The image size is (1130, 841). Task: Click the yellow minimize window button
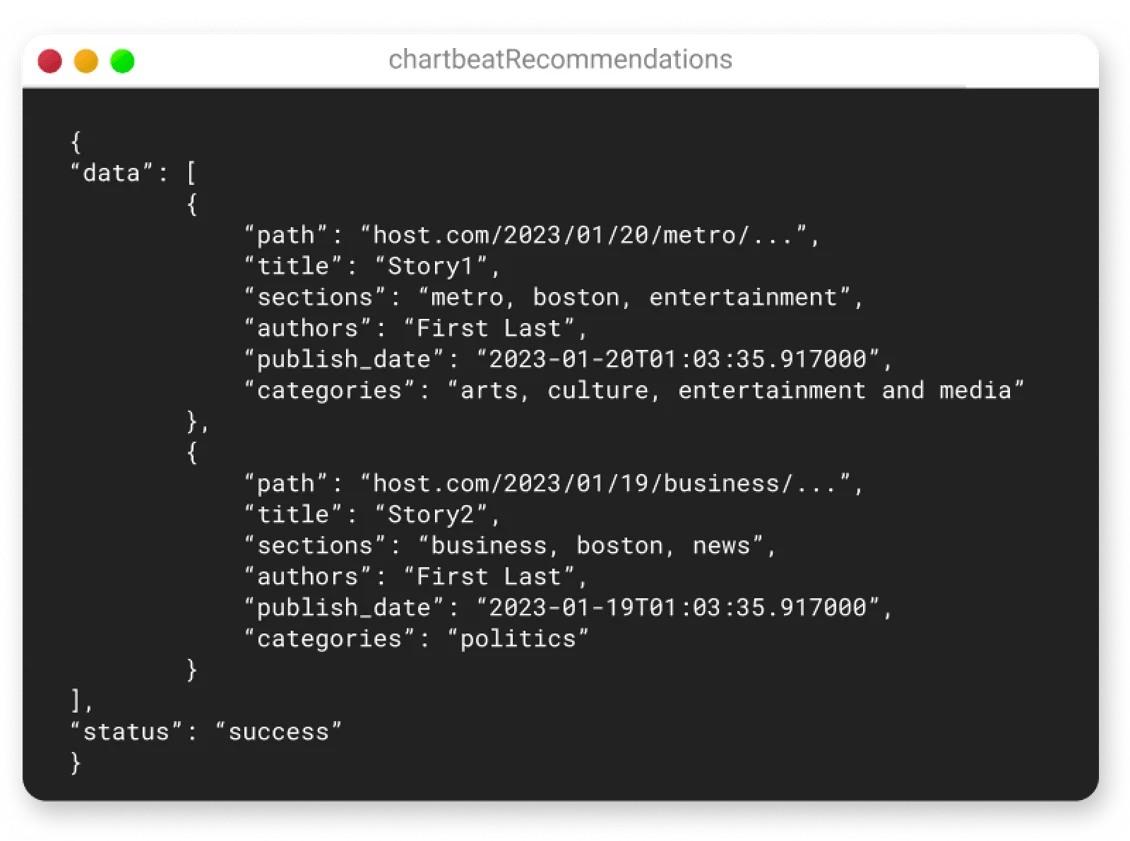click(86, 61)
